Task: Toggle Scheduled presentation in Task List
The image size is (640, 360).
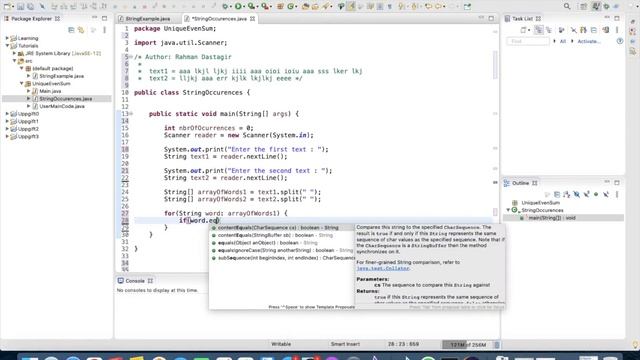Action: pyautogui.click(x=549, y=30)
